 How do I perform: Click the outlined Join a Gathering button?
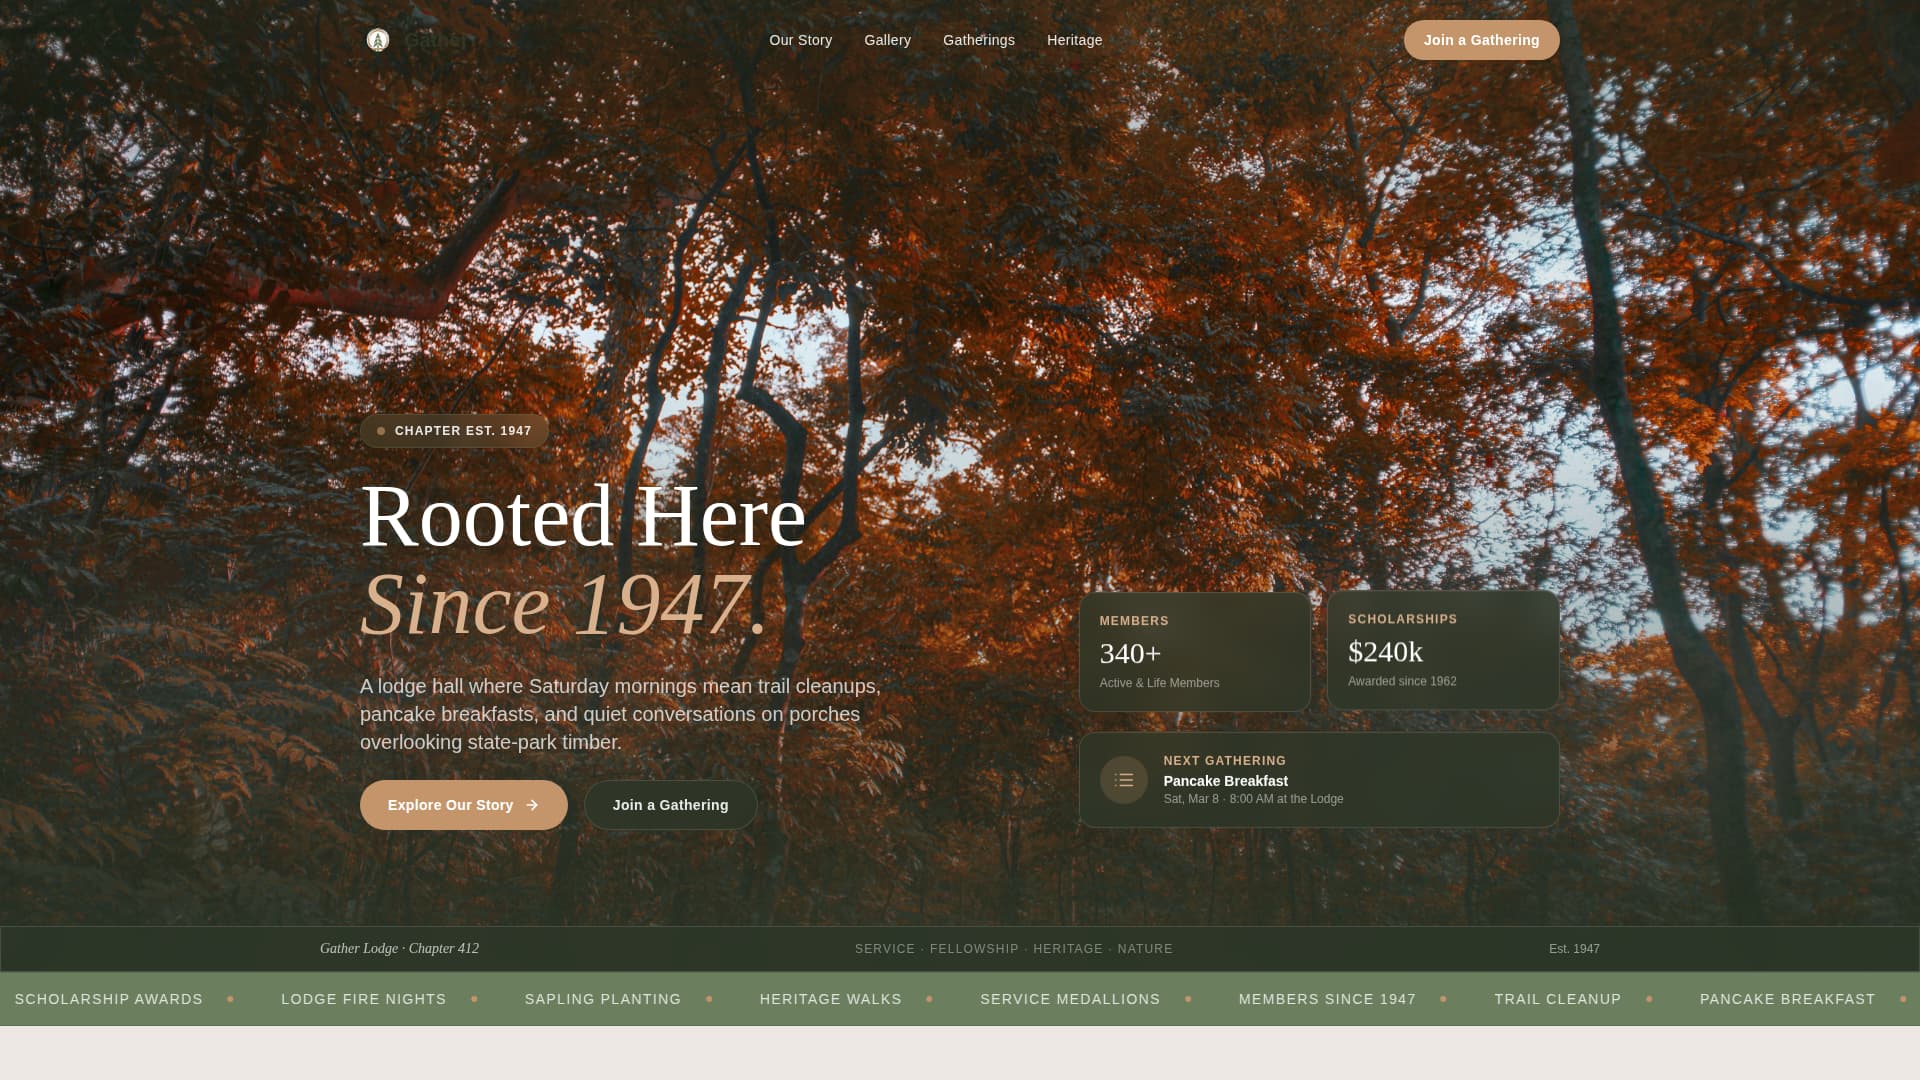pyautogui.click(x=670, y=804)
